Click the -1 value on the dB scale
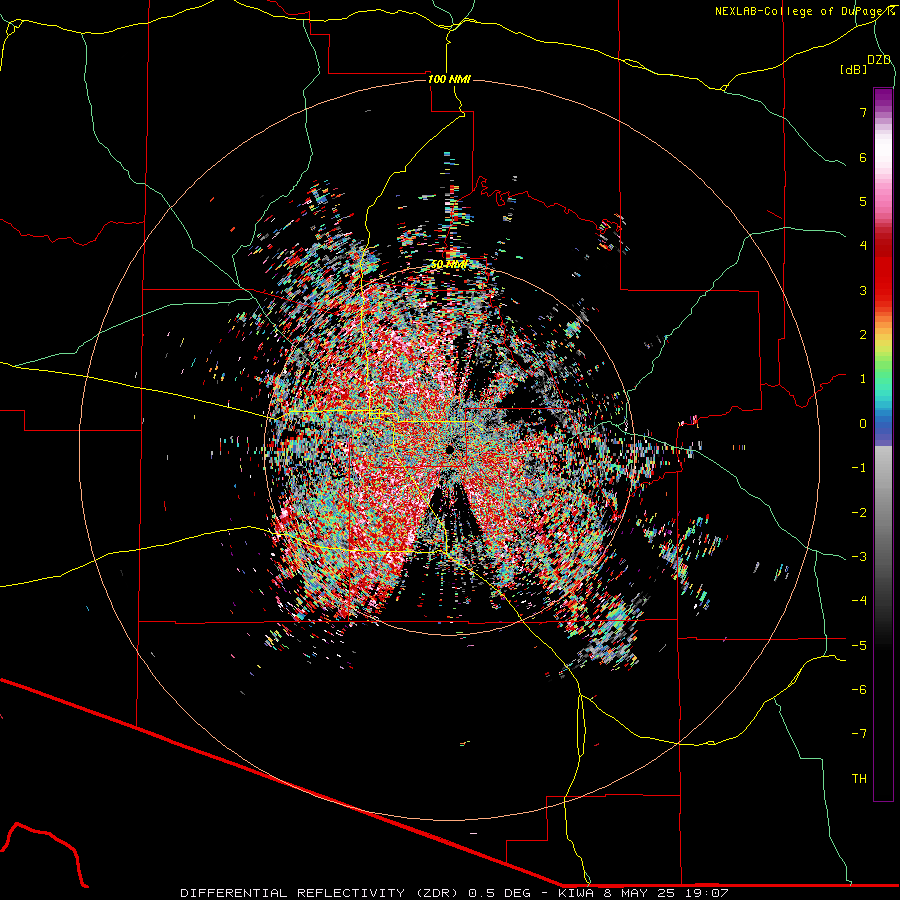The width and height of the screenshot is (900, 900). 859,468
